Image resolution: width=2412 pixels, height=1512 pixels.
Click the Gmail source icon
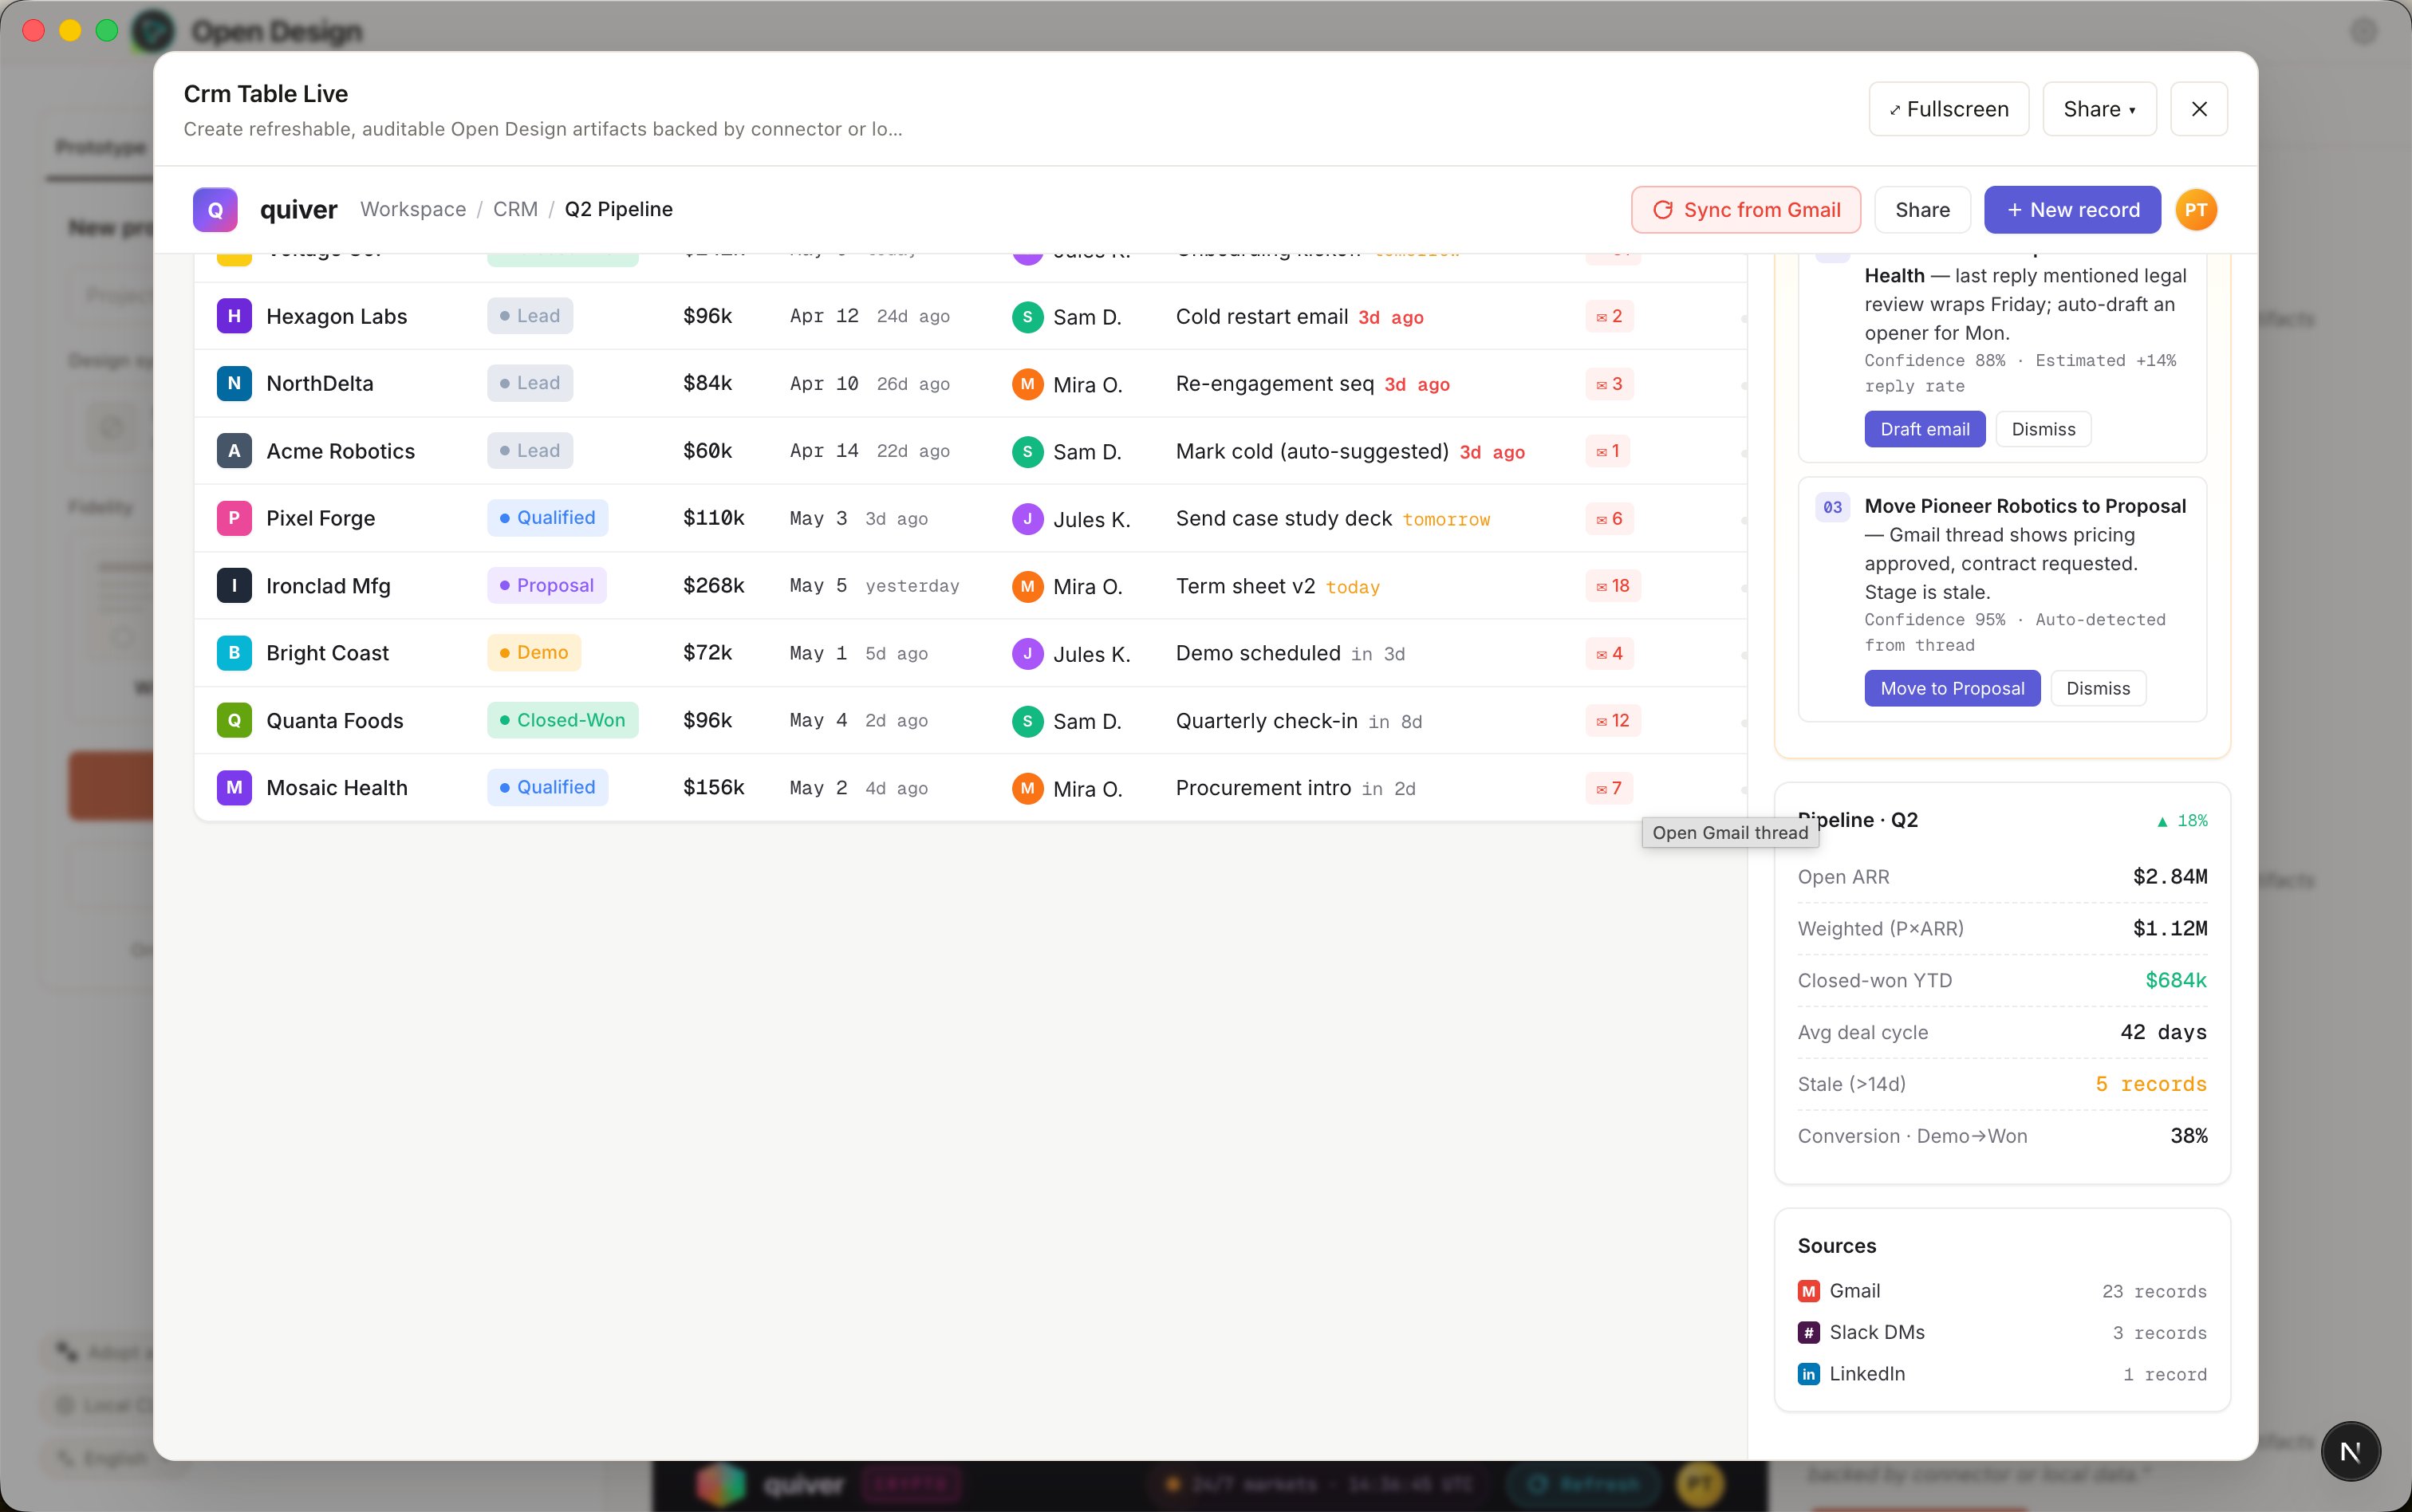point(1808,1291)
